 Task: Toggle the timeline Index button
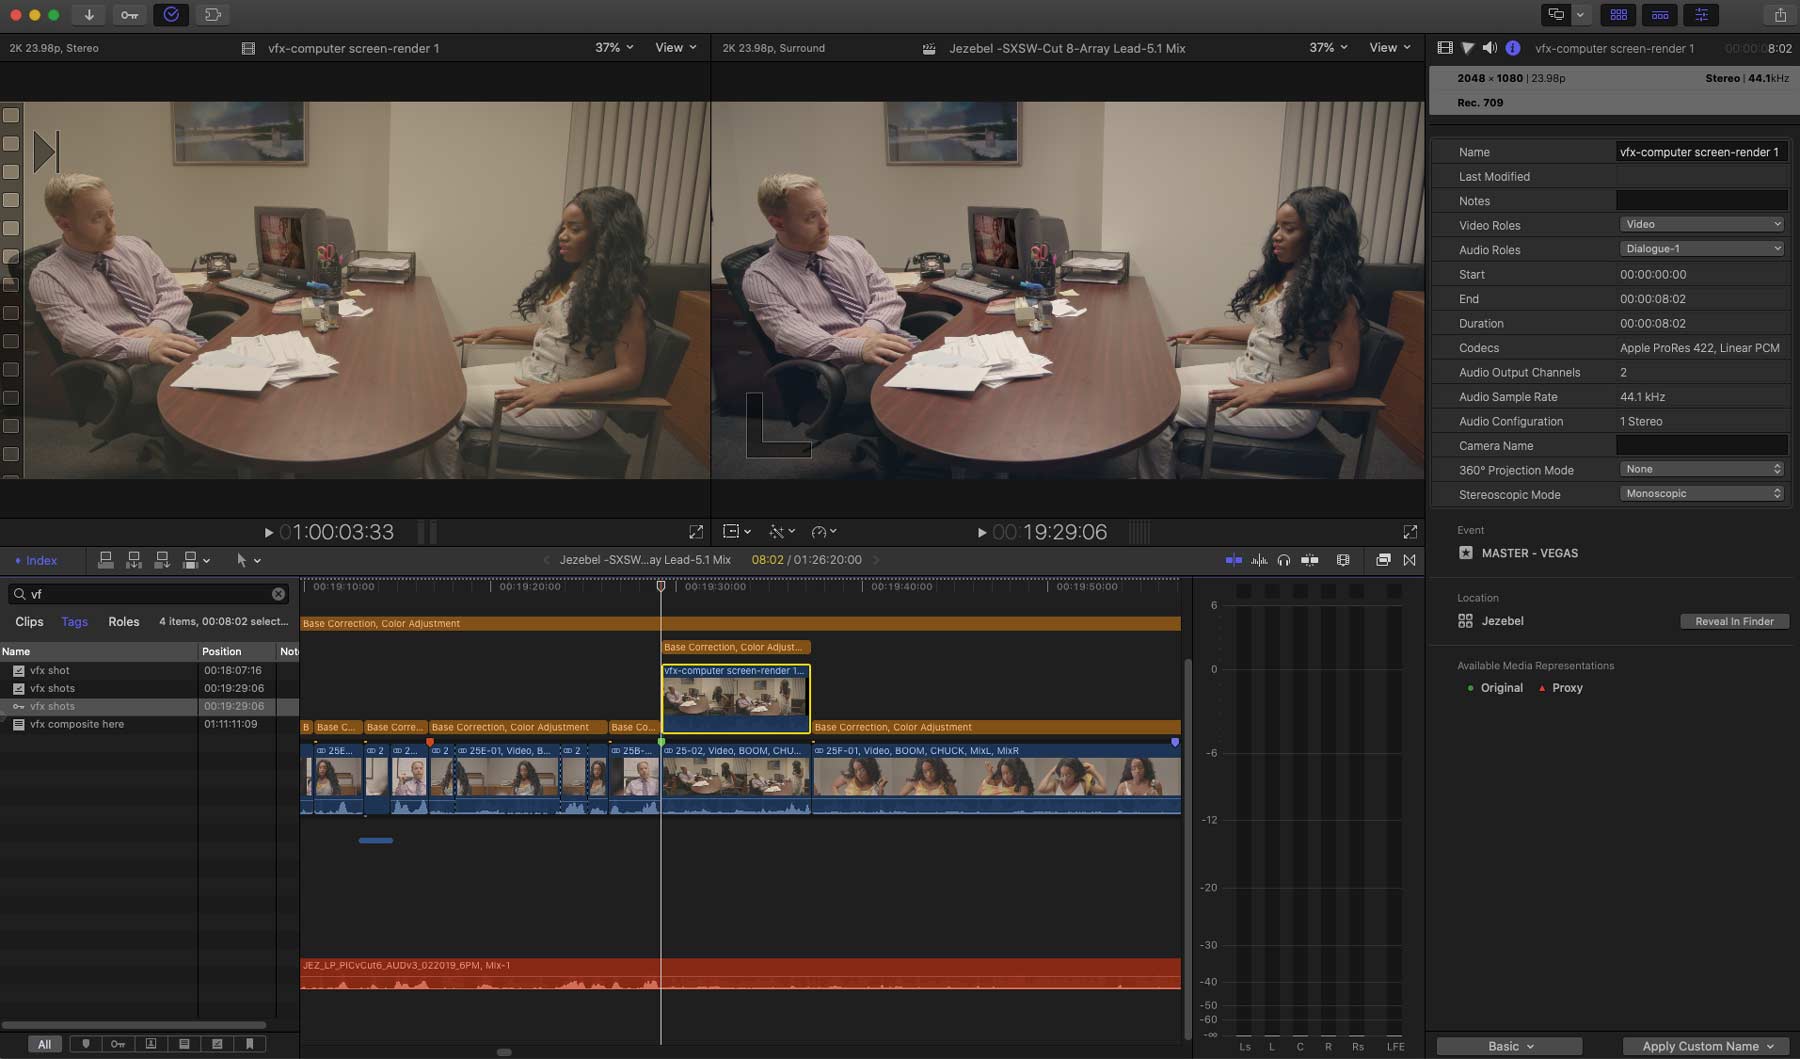[35, 560]
